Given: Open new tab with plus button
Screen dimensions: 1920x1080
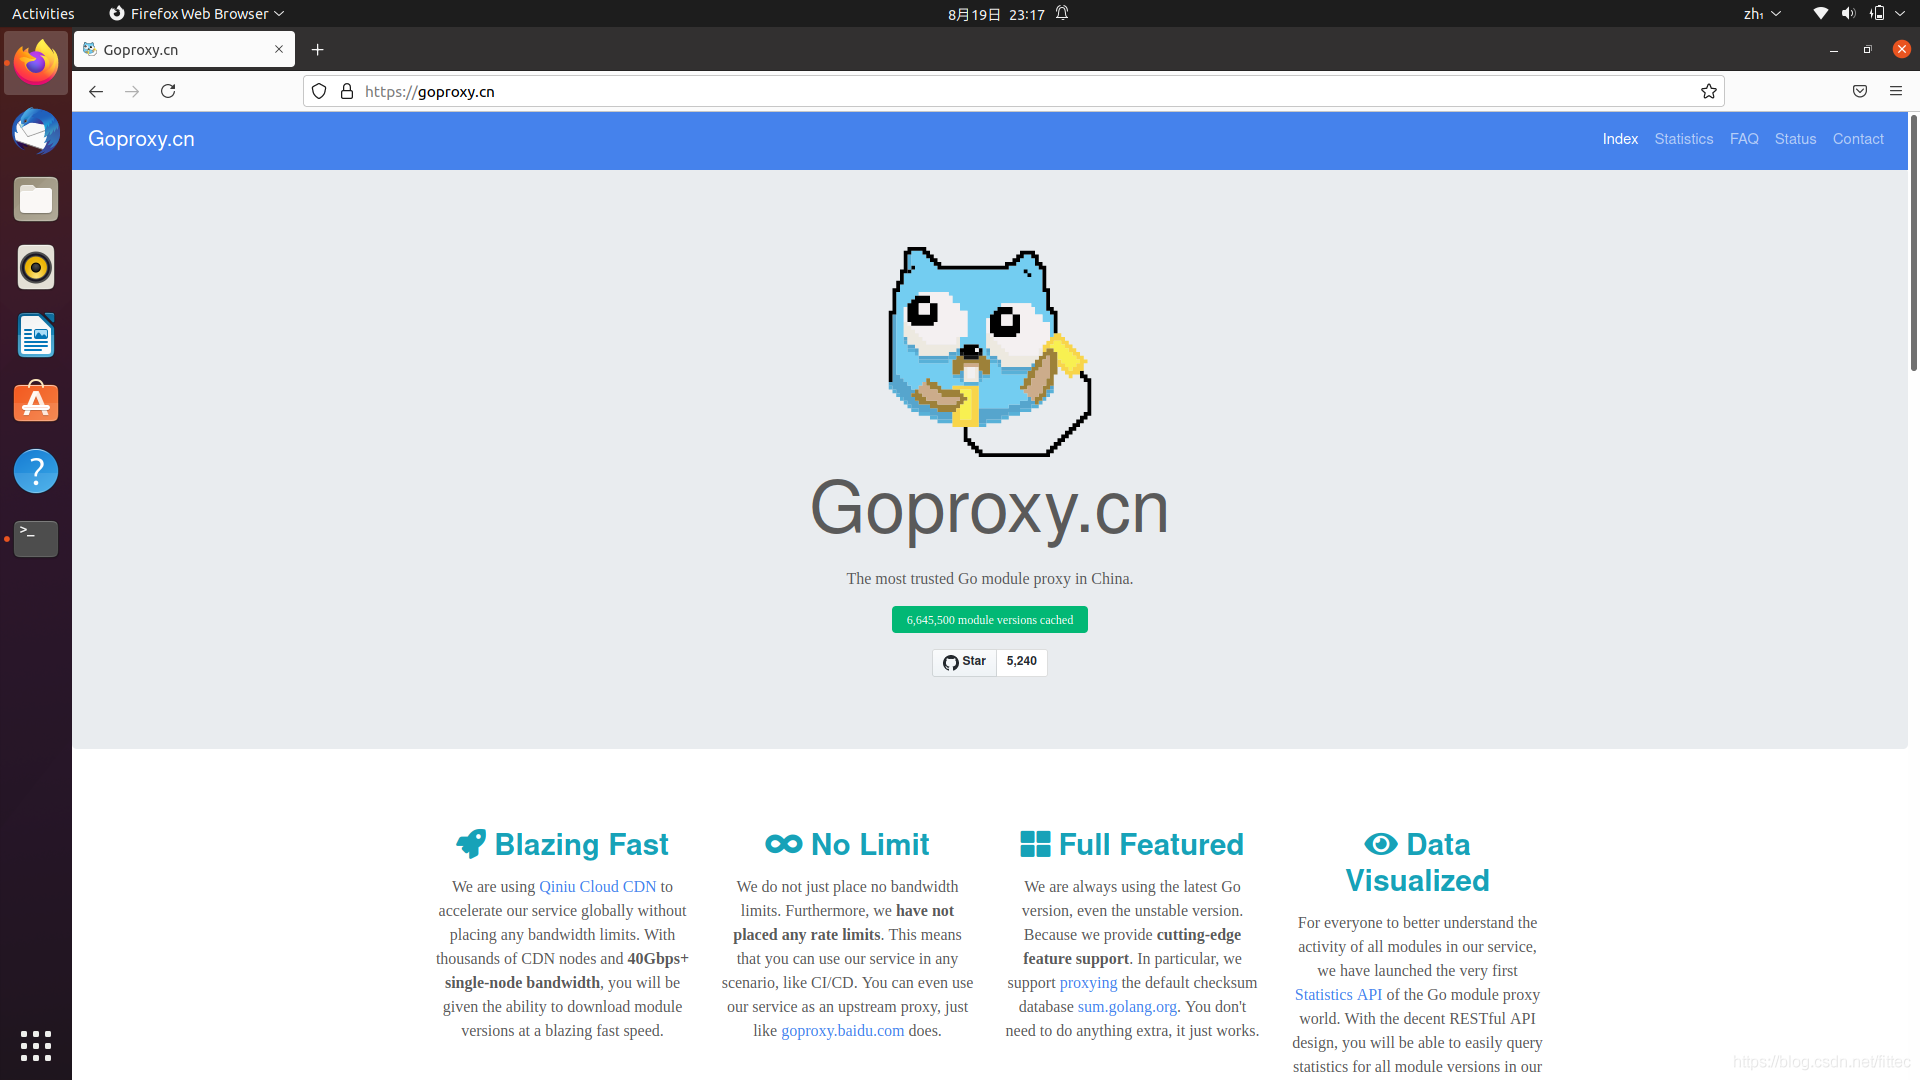Looking at the screenshot, I should [x=316, y=49].
